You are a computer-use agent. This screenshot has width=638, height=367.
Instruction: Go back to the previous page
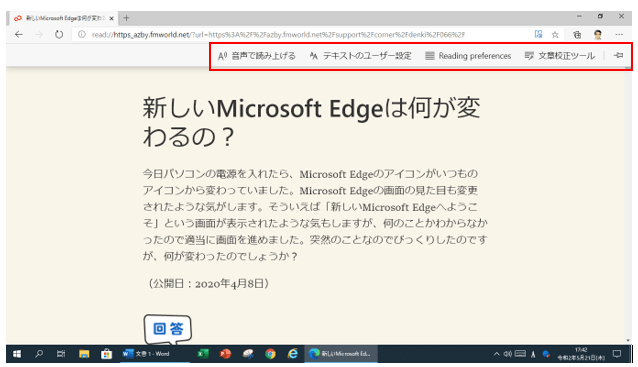tap(19, 35)
